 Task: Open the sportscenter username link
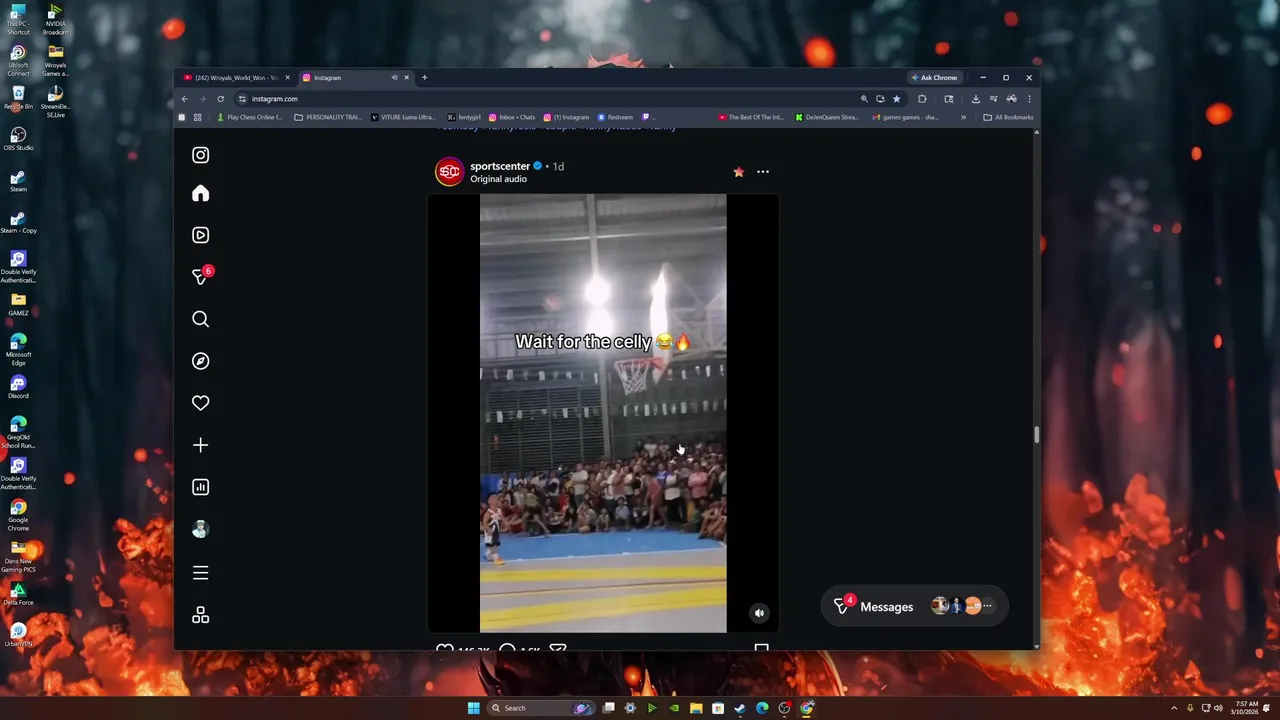tap(500, 166)
